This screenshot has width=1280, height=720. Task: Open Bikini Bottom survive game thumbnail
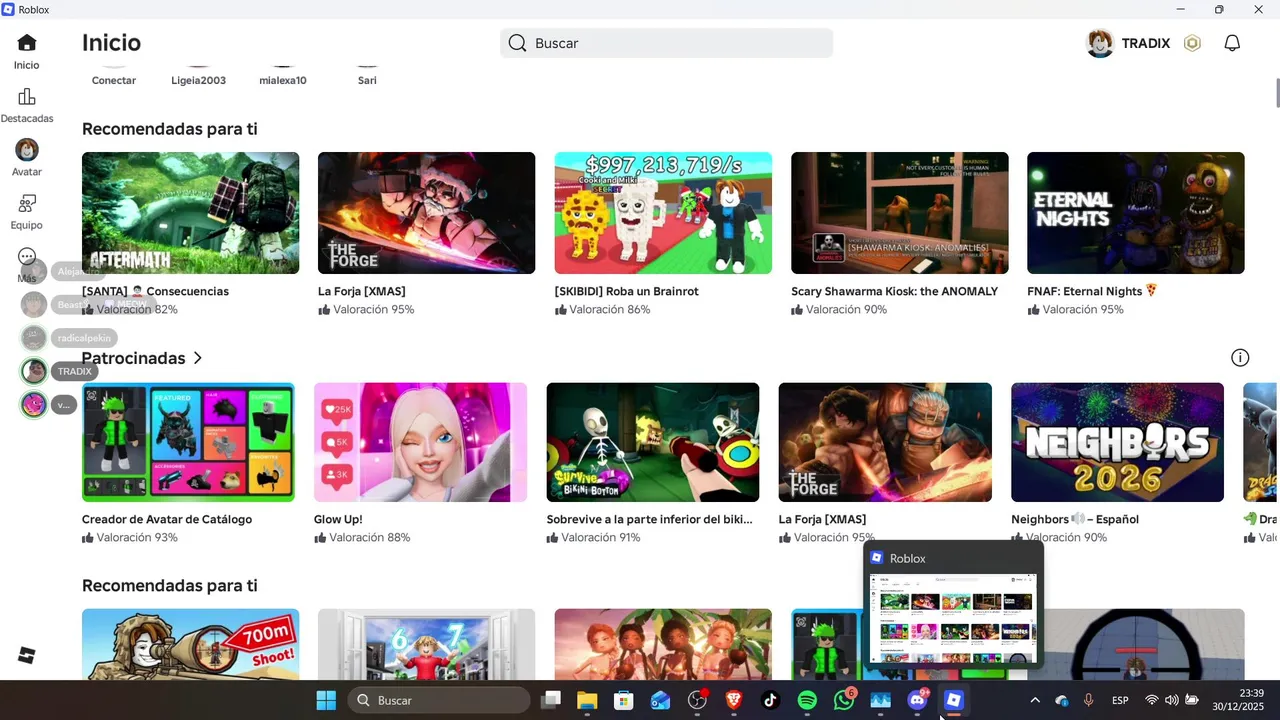click(x=653, y=442)
